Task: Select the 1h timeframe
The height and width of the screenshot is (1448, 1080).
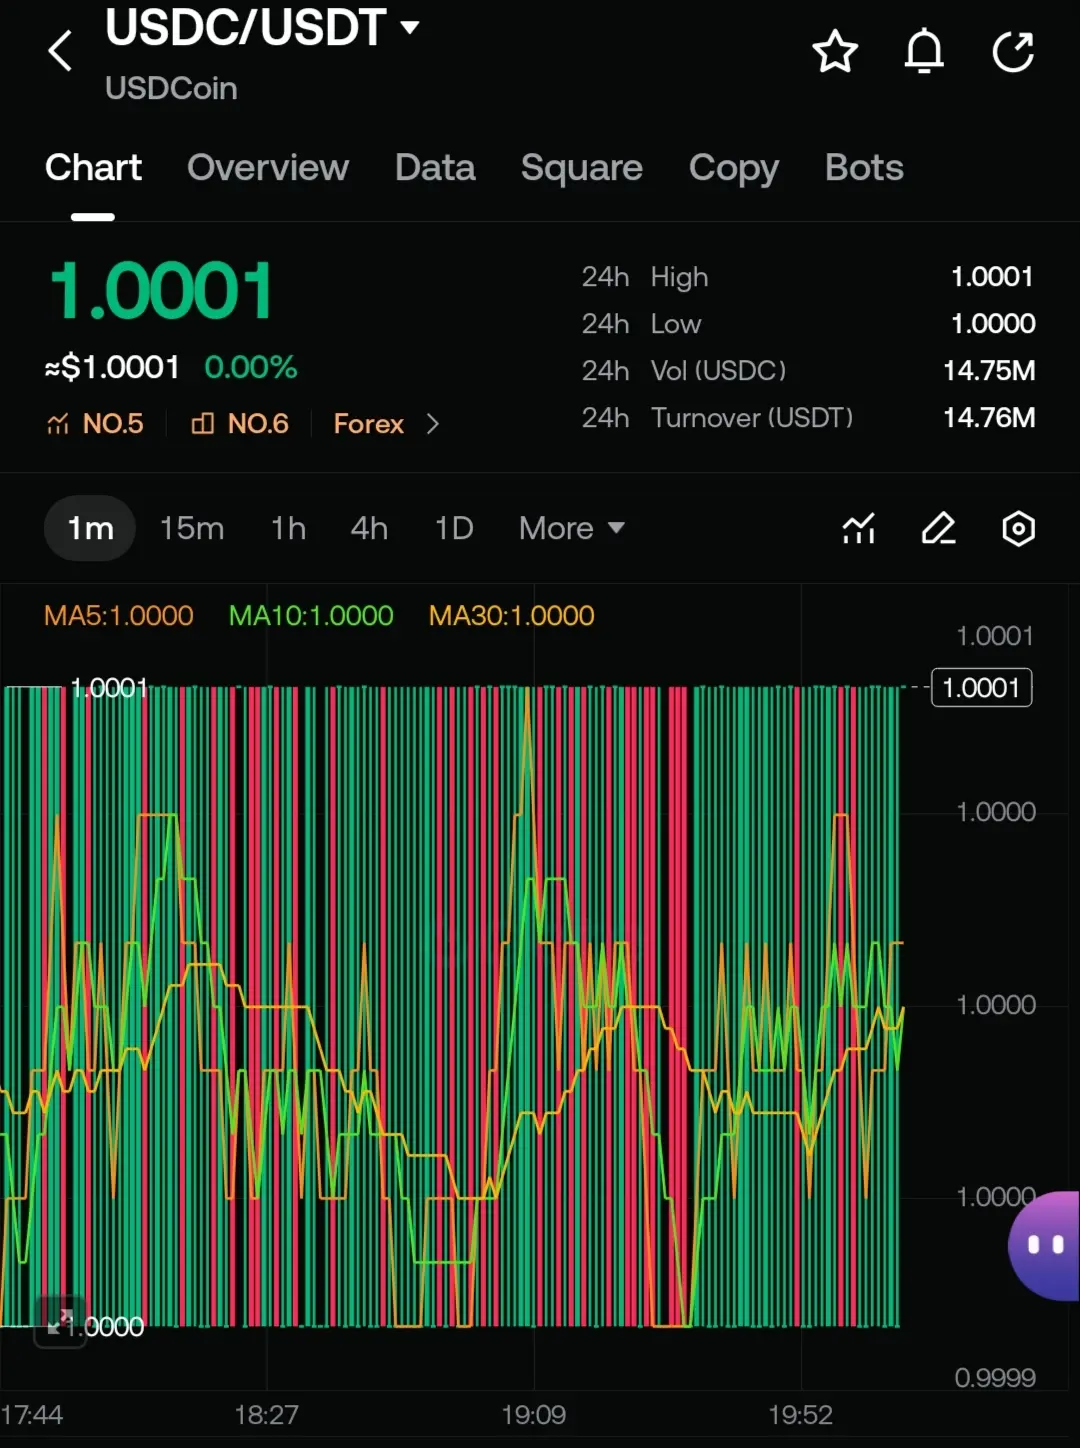Action: [288, 528]
